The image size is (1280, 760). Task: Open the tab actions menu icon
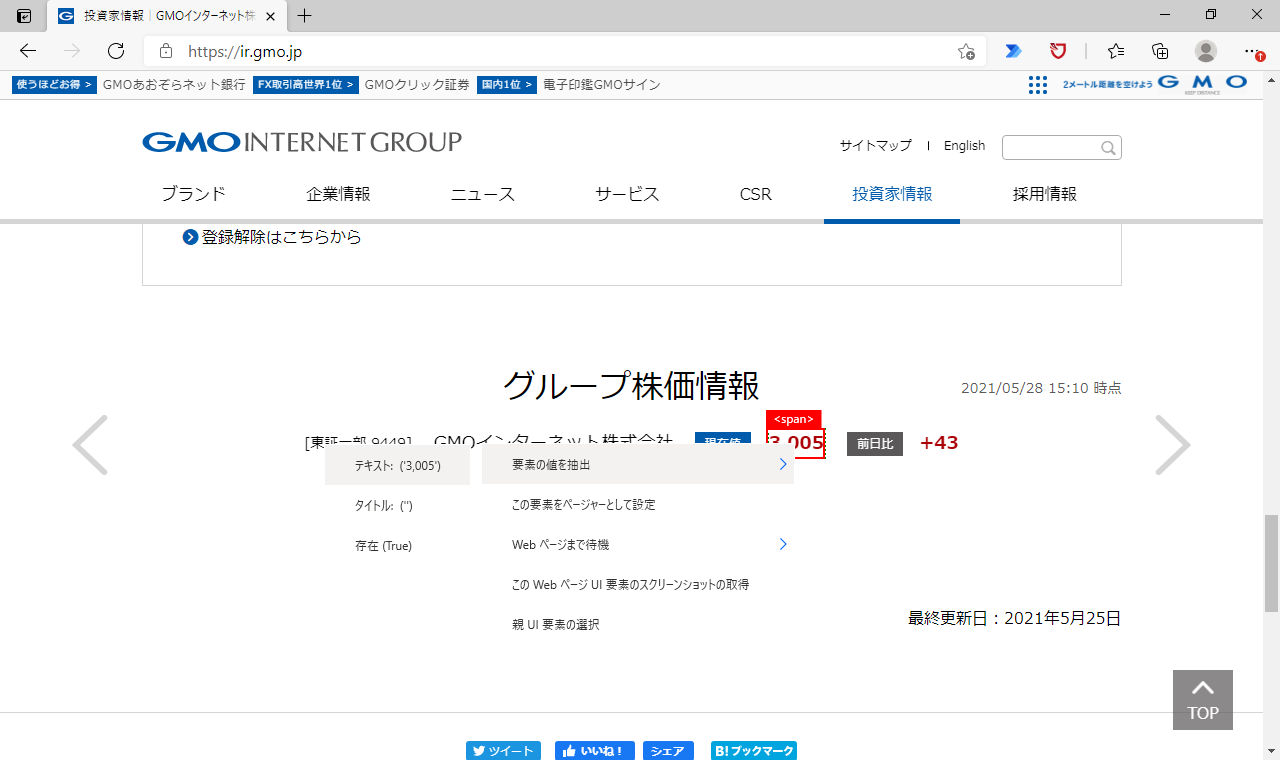click(24, 16)
